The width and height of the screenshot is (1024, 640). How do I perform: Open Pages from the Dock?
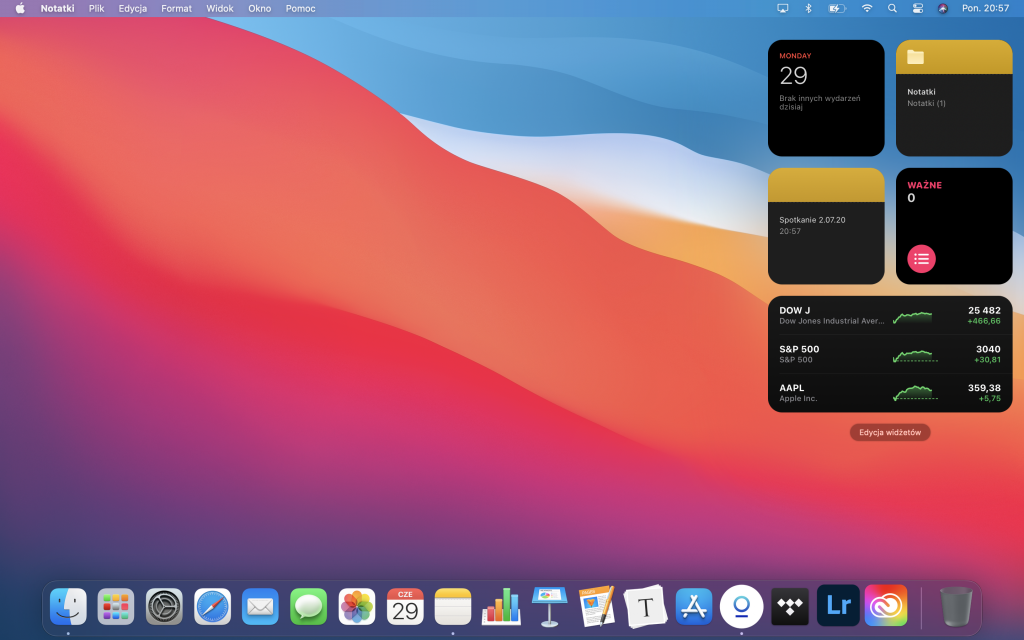coord(596,606)
